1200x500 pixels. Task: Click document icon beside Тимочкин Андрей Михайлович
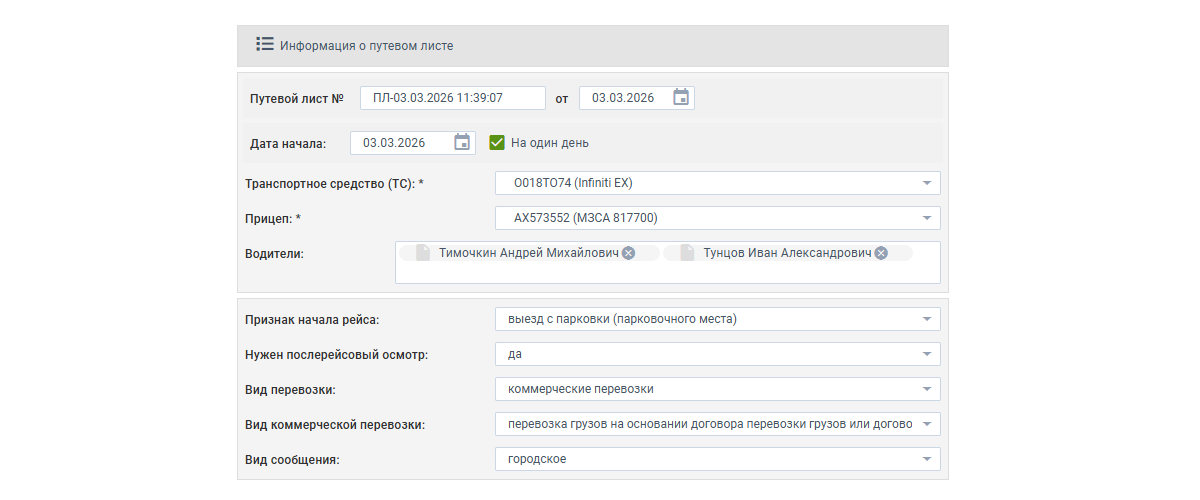click(422, 254)
